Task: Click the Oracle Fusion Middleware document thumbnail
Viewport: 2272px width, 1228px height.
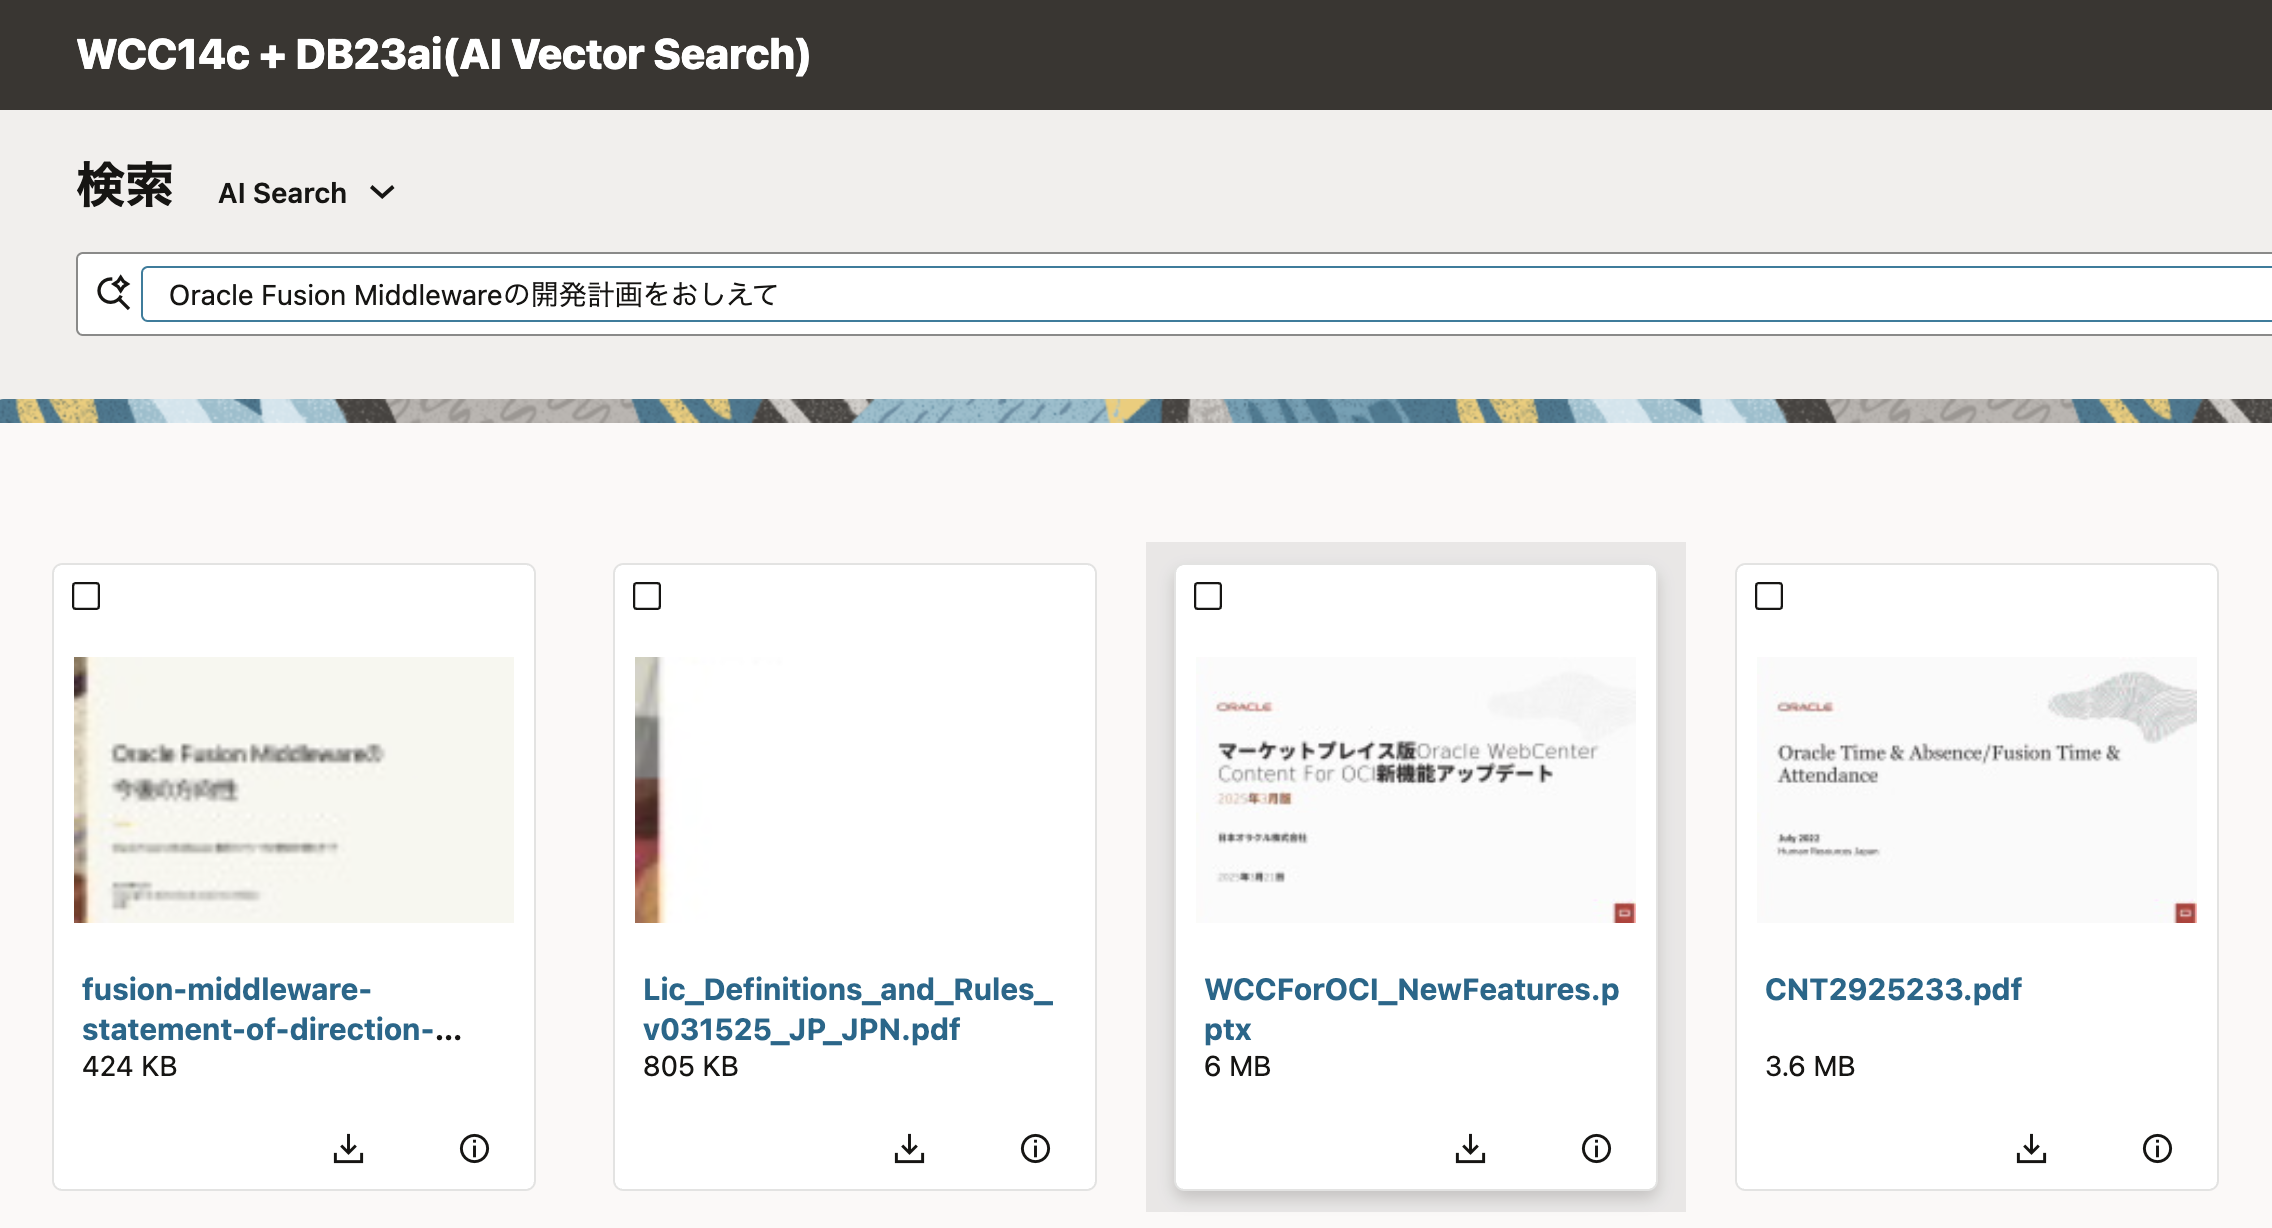Action: 293,789
